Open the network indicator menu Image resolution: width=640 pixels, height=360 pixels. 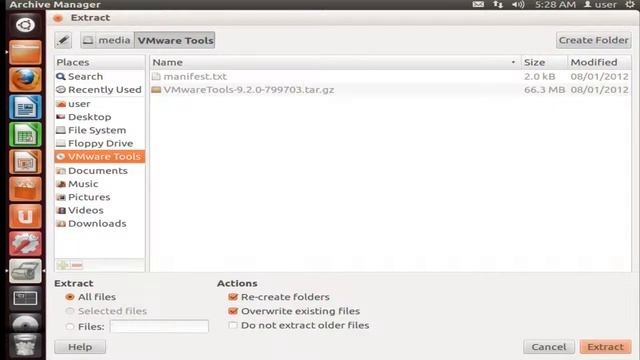[x=498, y=4]
